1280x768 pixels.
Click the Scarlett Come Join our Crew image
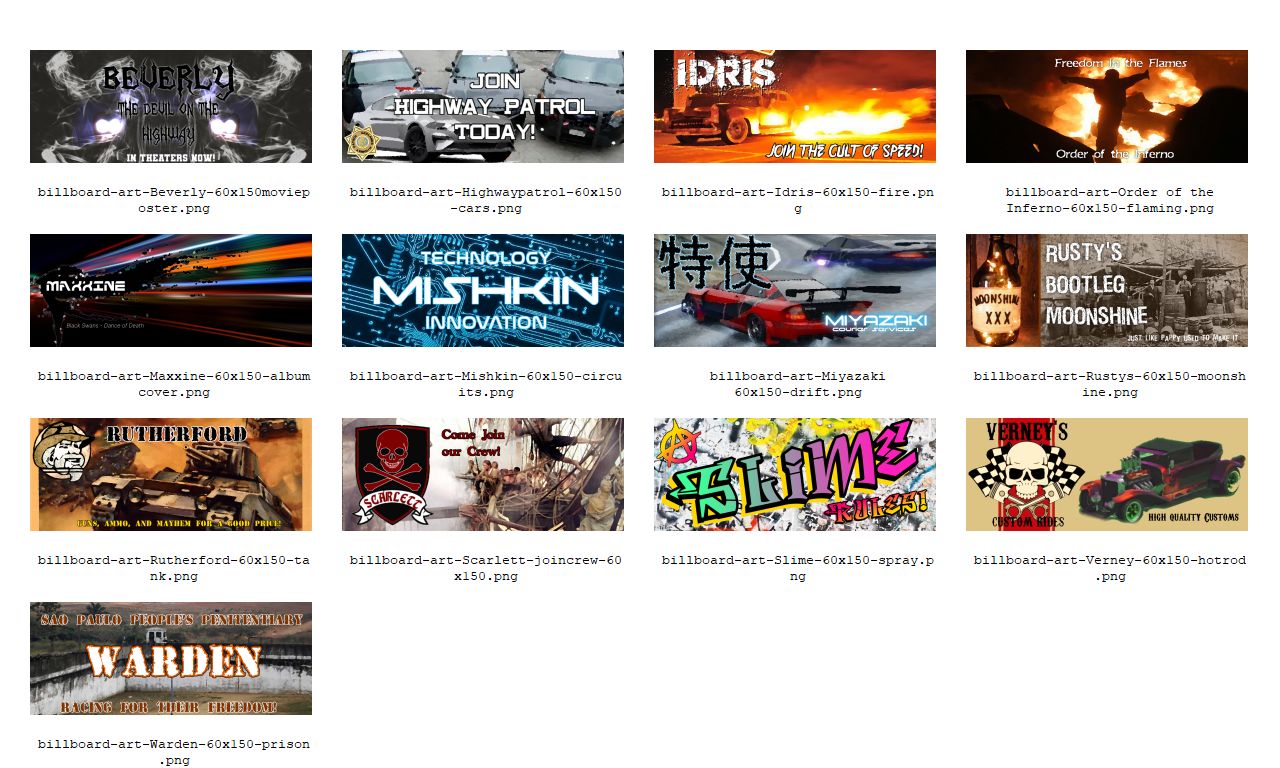(x=482, y=474)
